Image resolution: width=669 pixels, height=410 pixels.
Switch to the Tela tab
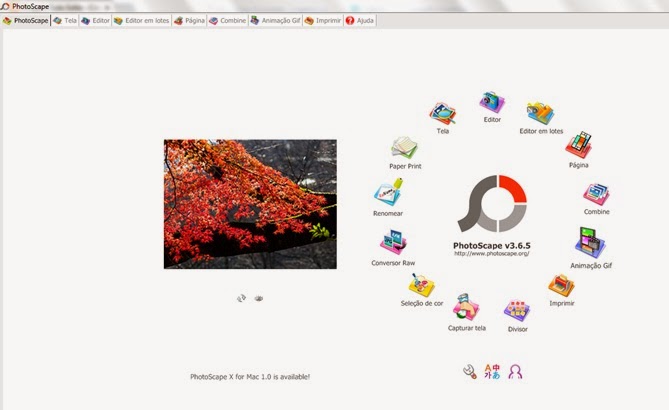point(65,20)
